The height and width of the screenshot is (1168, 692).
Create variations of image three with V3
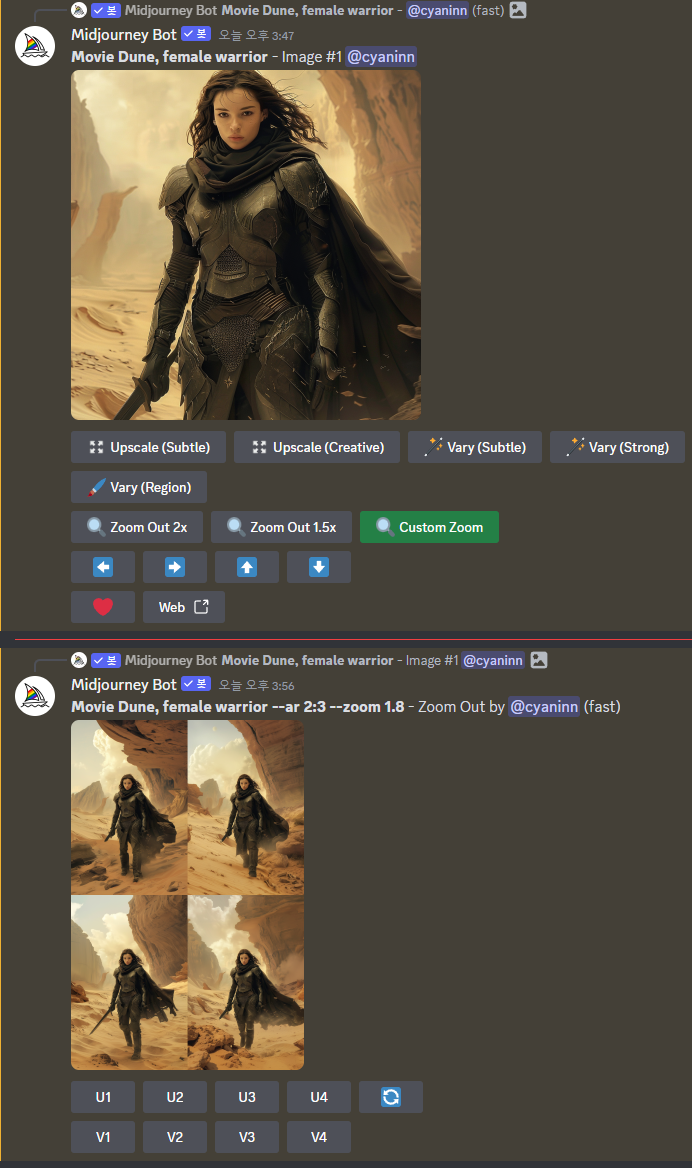point(247,1137)
